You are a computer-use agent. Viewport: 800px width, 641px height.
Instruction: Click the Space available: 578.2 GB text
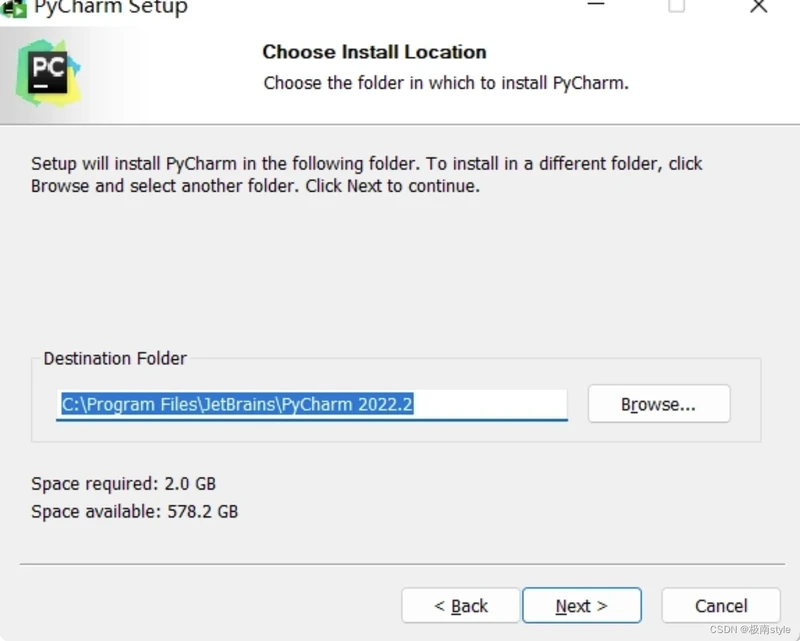pos(135,511)
